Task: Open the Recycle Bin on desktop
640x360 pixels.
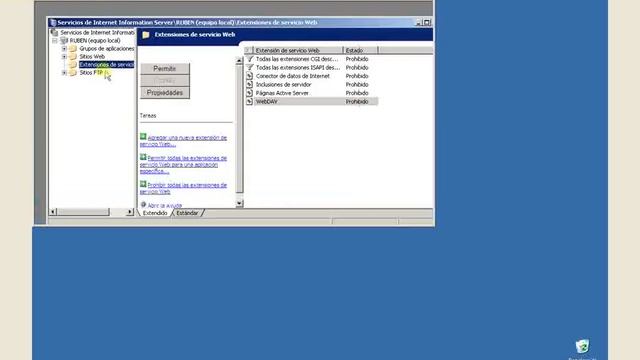Action: (x=582, y=347)
